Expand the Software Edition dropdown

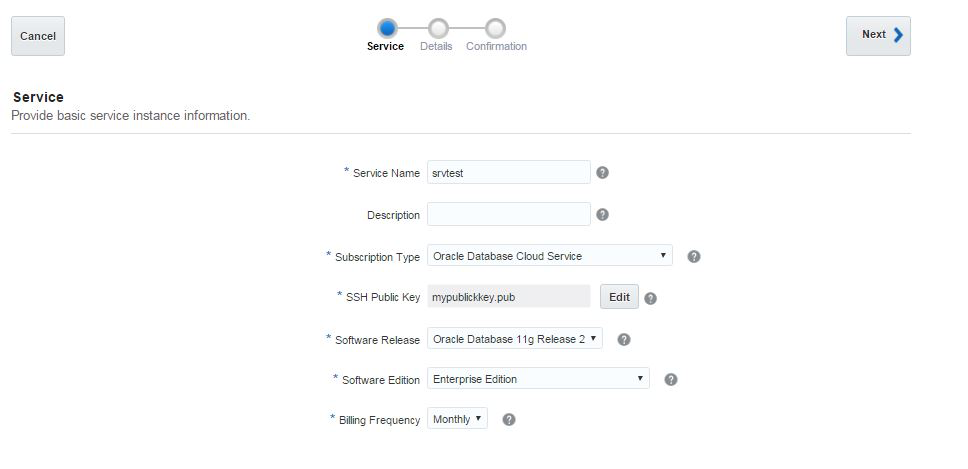(x=538, y=379)
